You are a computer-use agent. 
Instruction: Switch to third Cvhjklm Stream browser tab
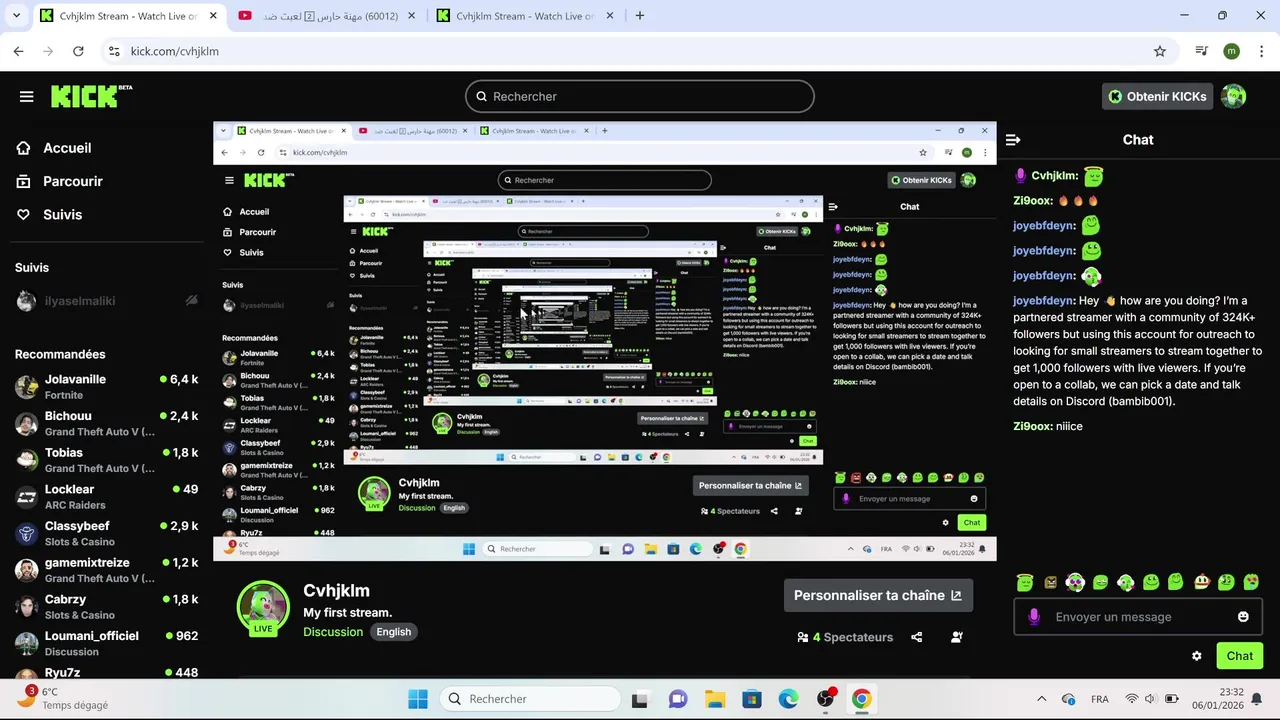click(x=526, y=16)
